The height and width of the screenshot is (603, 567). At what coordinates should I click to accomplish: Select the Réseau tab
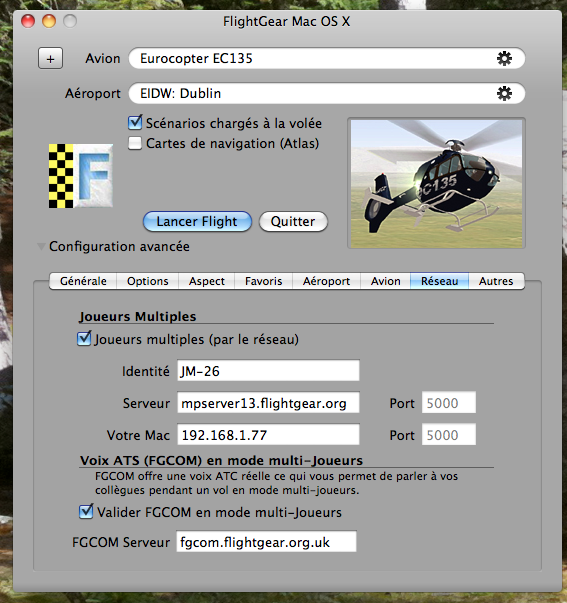[x=440, y=281]
